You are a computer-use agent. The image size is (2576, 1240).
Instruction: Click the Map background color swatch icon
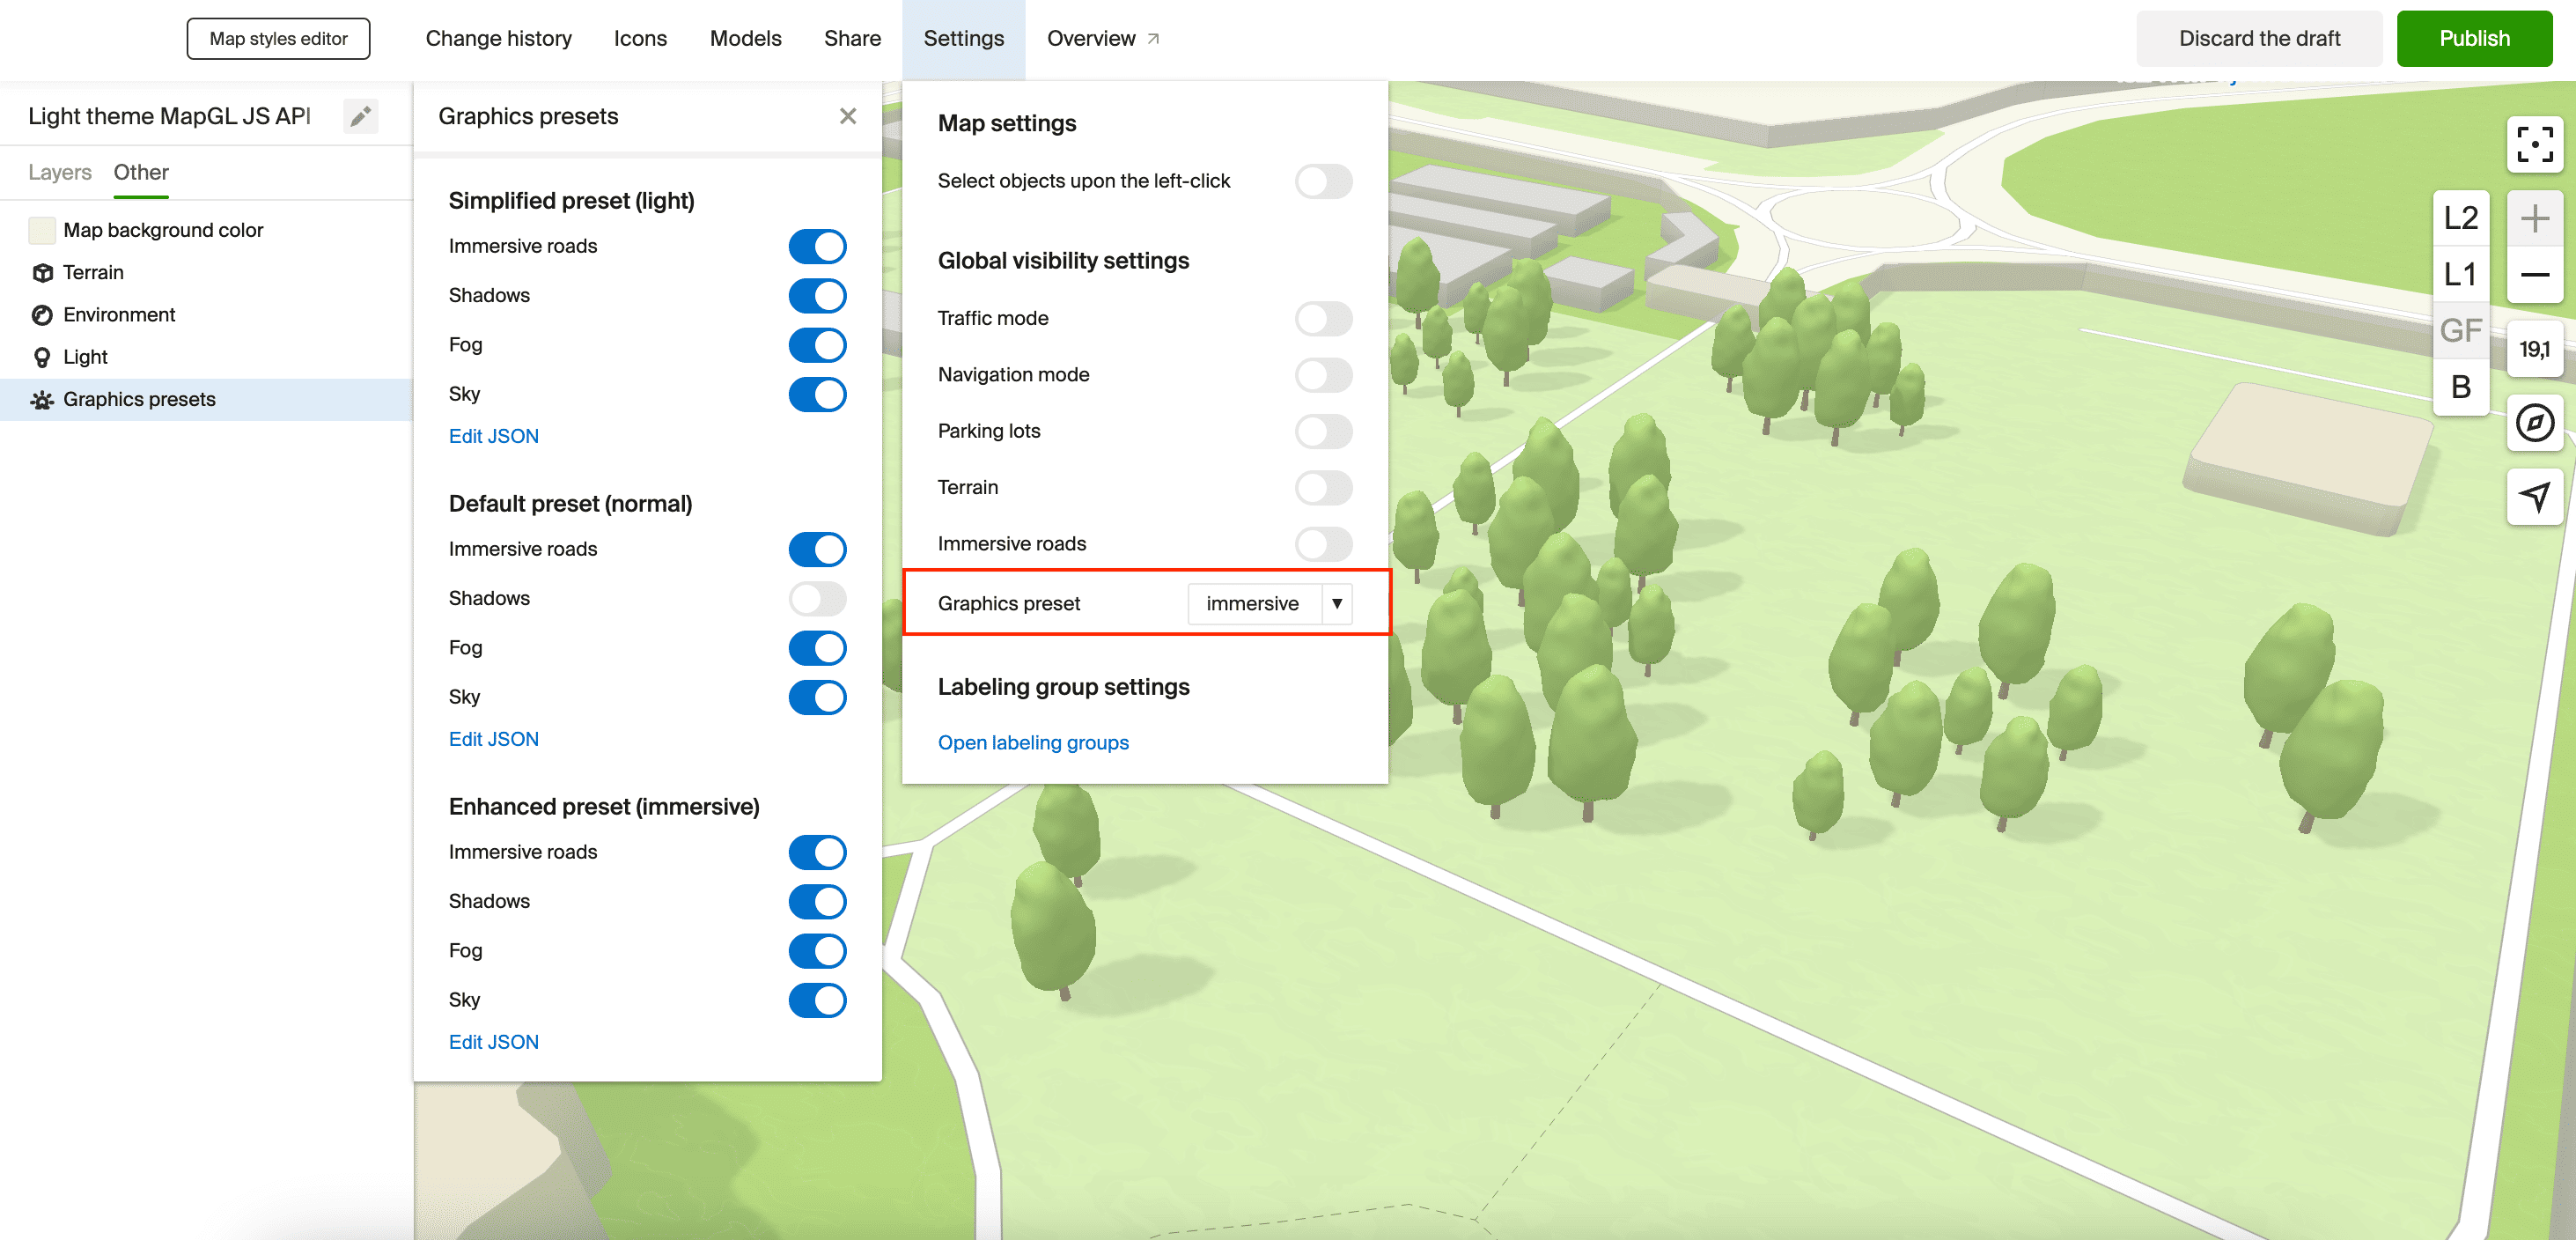pos(40,230)
